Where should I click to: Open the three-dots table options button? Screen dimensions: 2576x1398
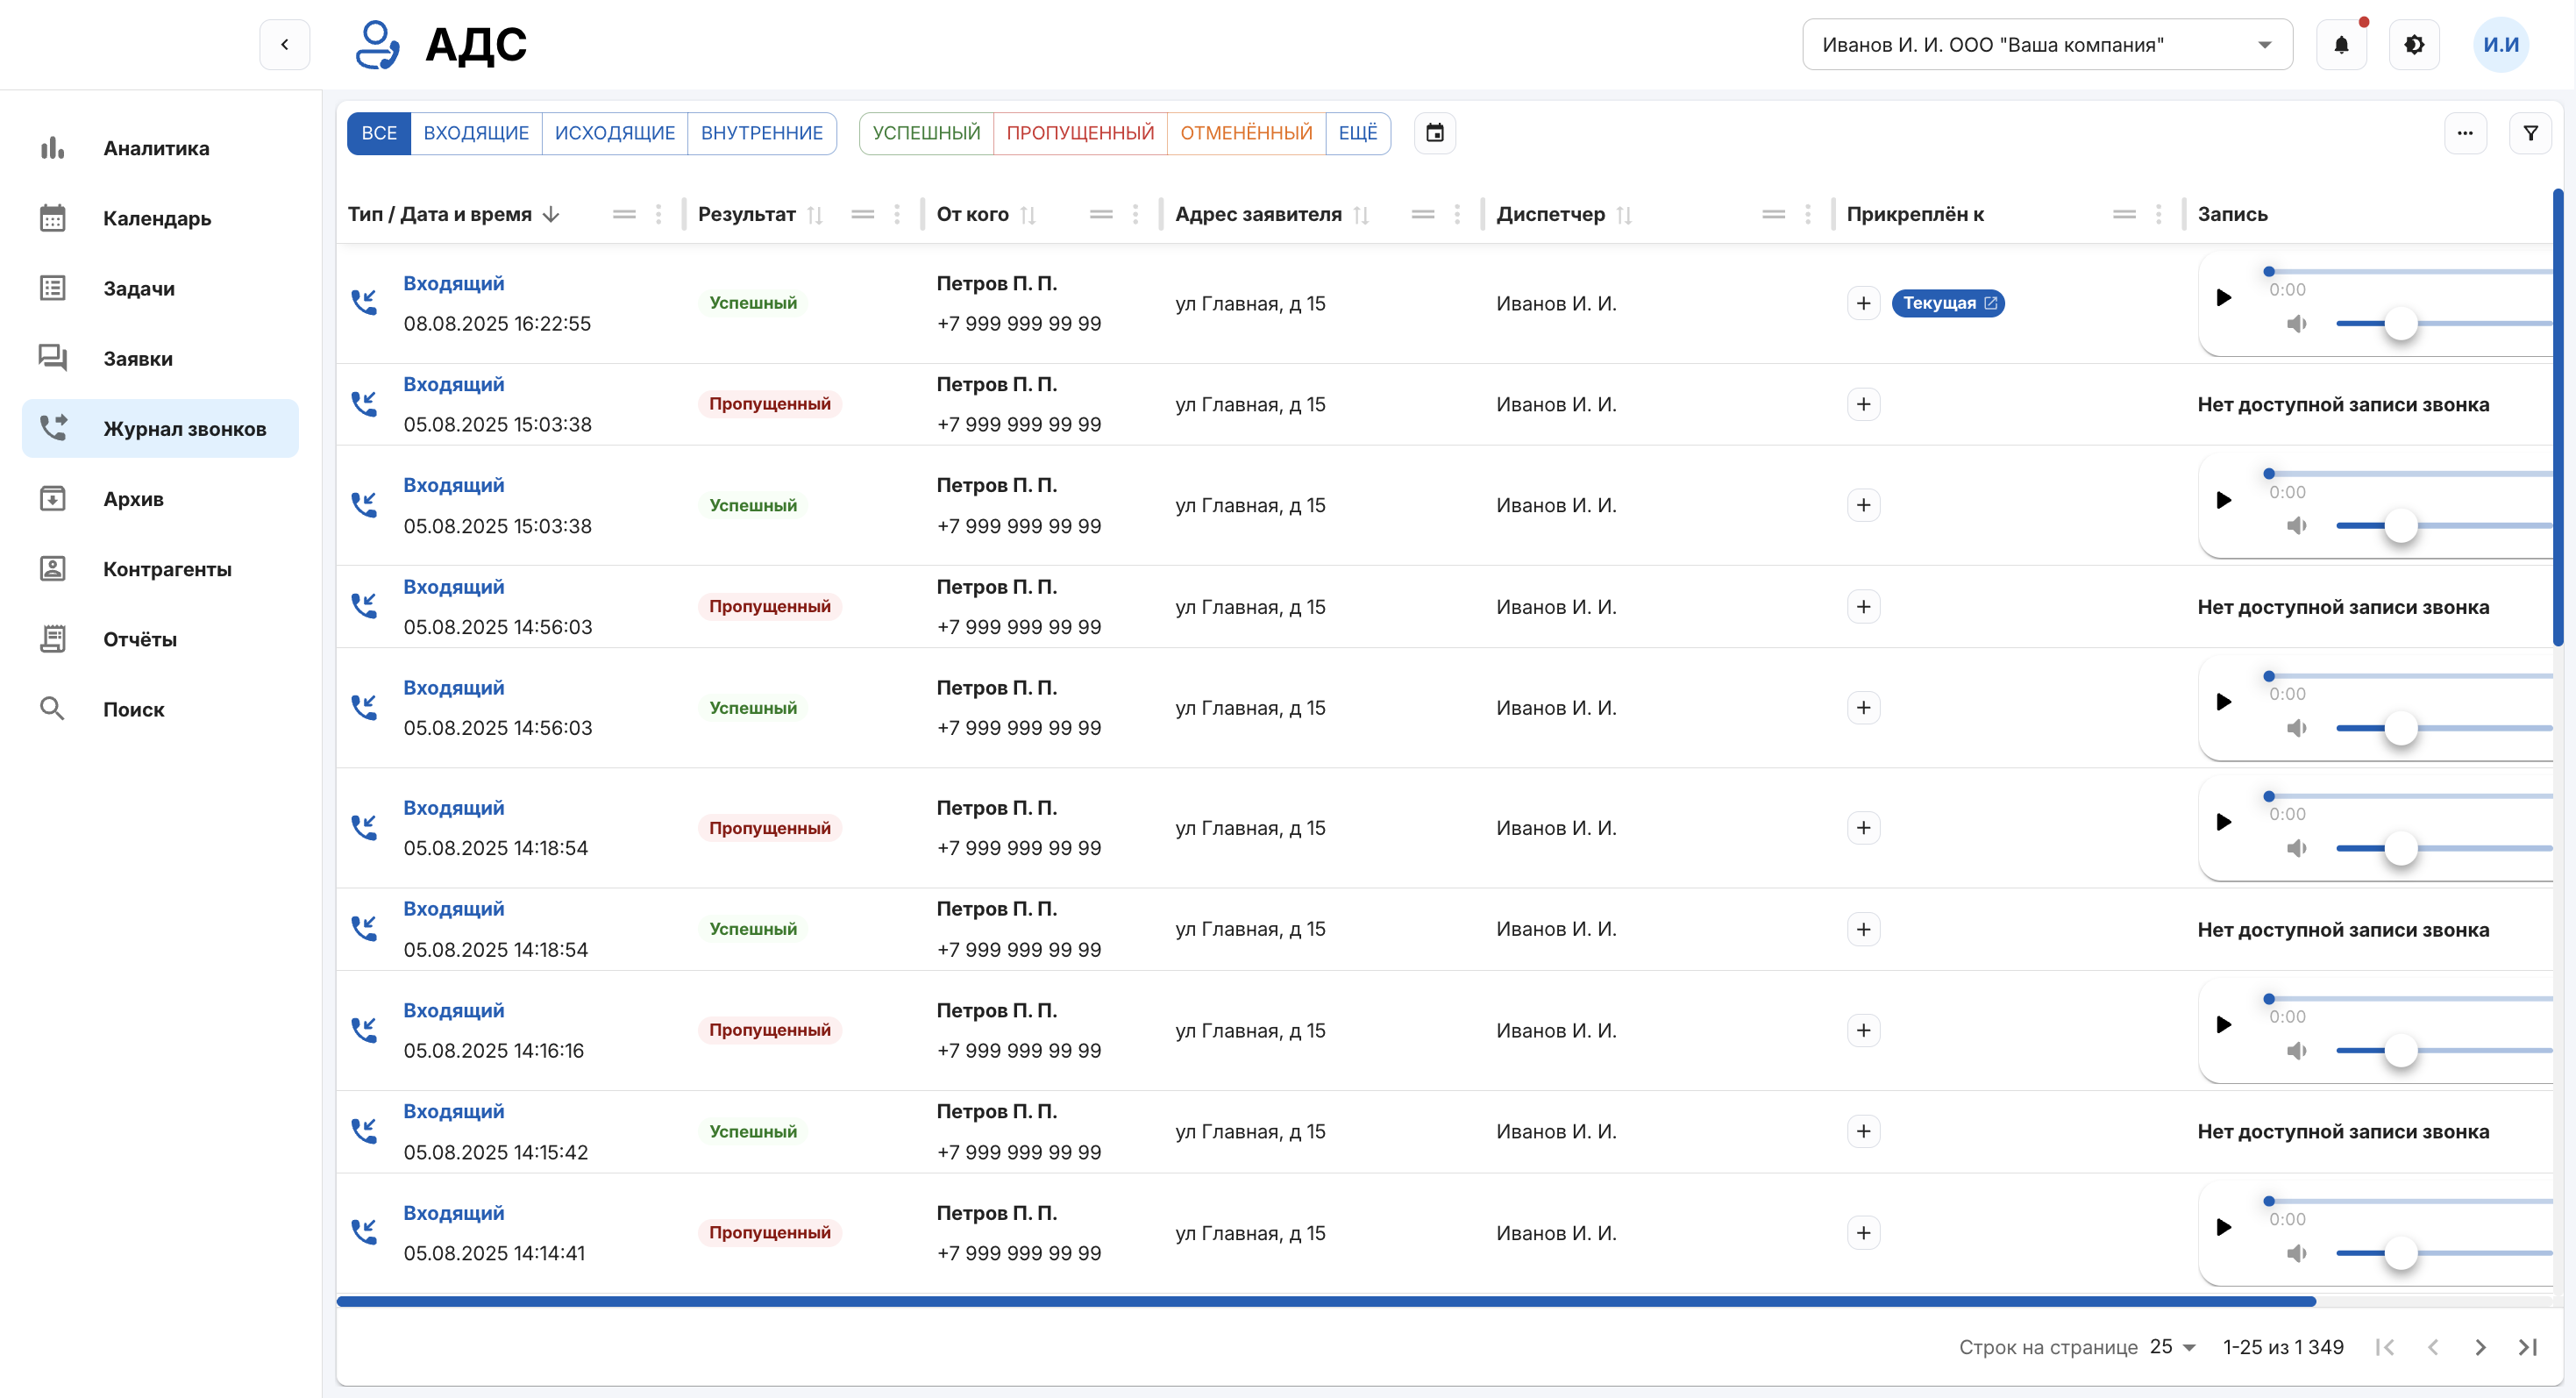(2465, 133)
